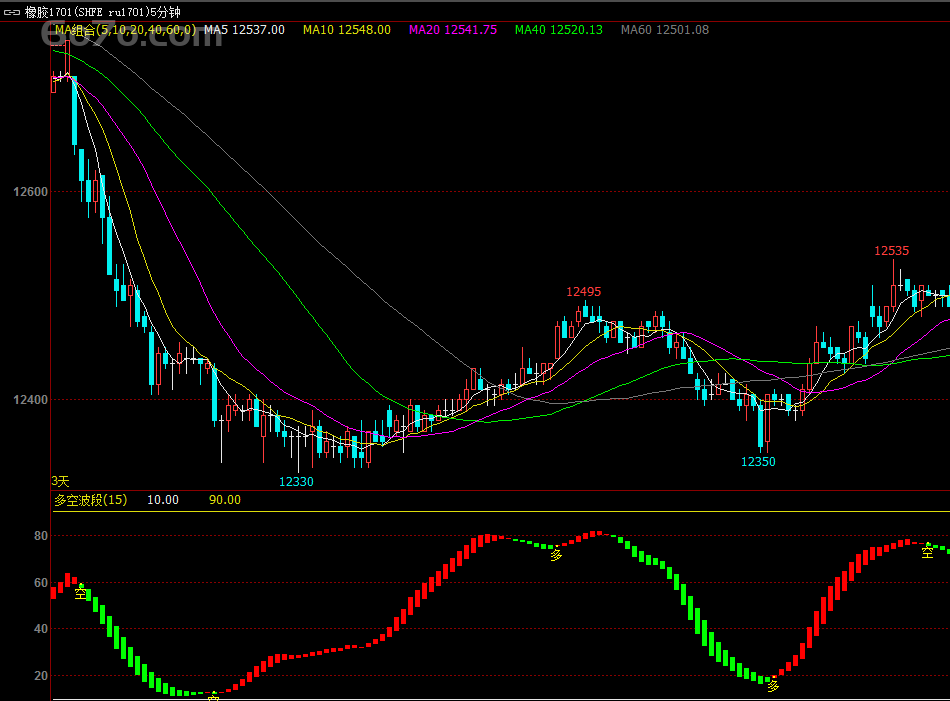Click the 12330 low price marker
Image resolution: width=950 pixels, height=701 pixels.
296,482
